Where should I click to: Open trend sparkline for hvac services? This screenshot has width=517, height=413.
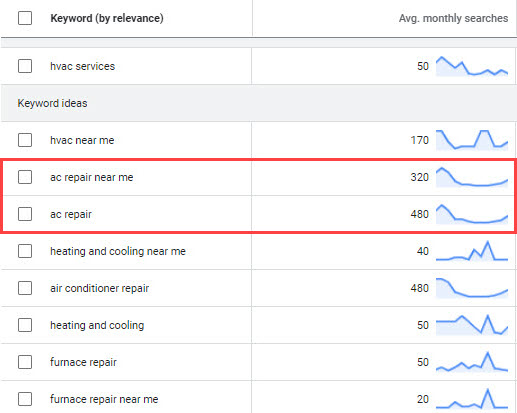pyautogui.click(x=472, y=66)
